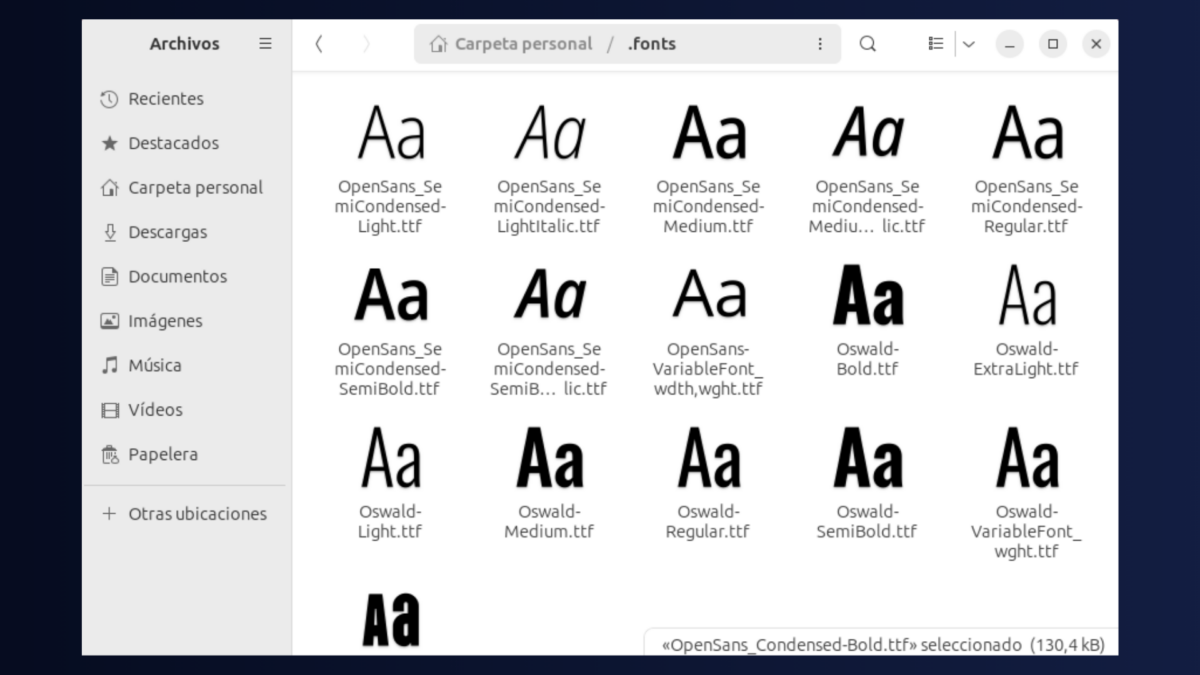Open the sidebar hamburger menu
This screenshot has height=675, width=1200.
[x=265, y=43]
